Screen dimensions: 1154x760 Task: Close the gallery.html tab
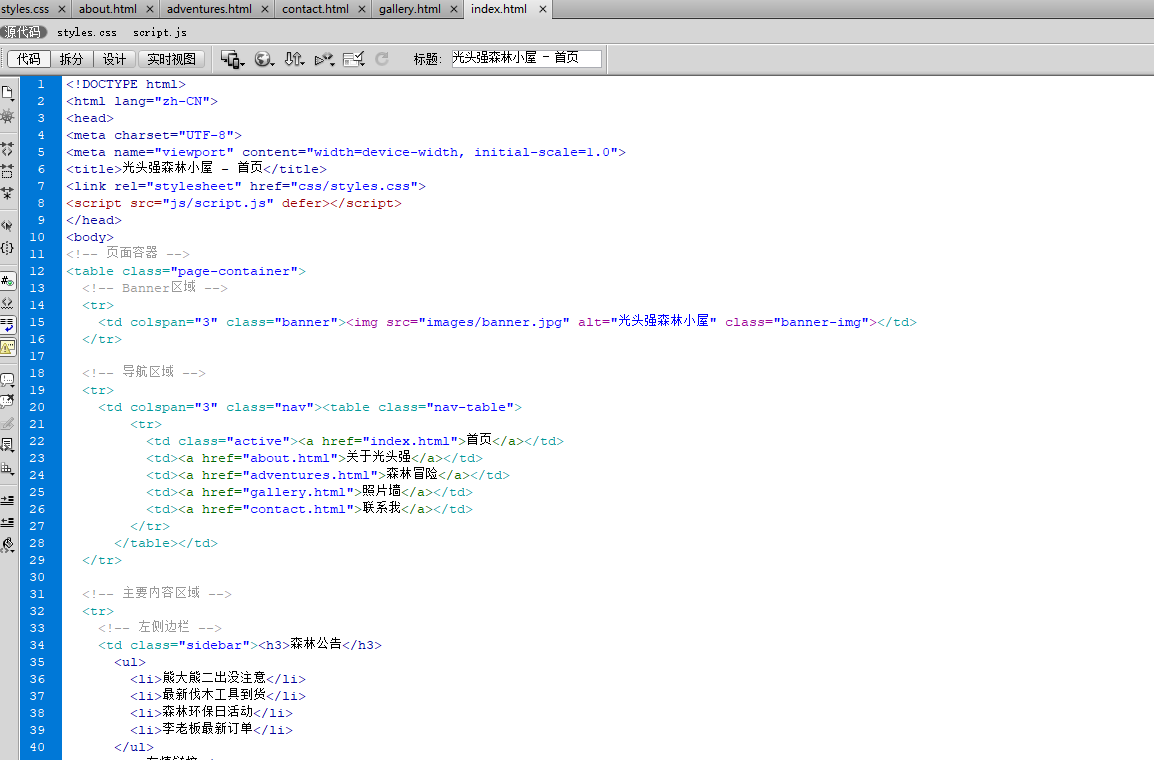point(453,9)
